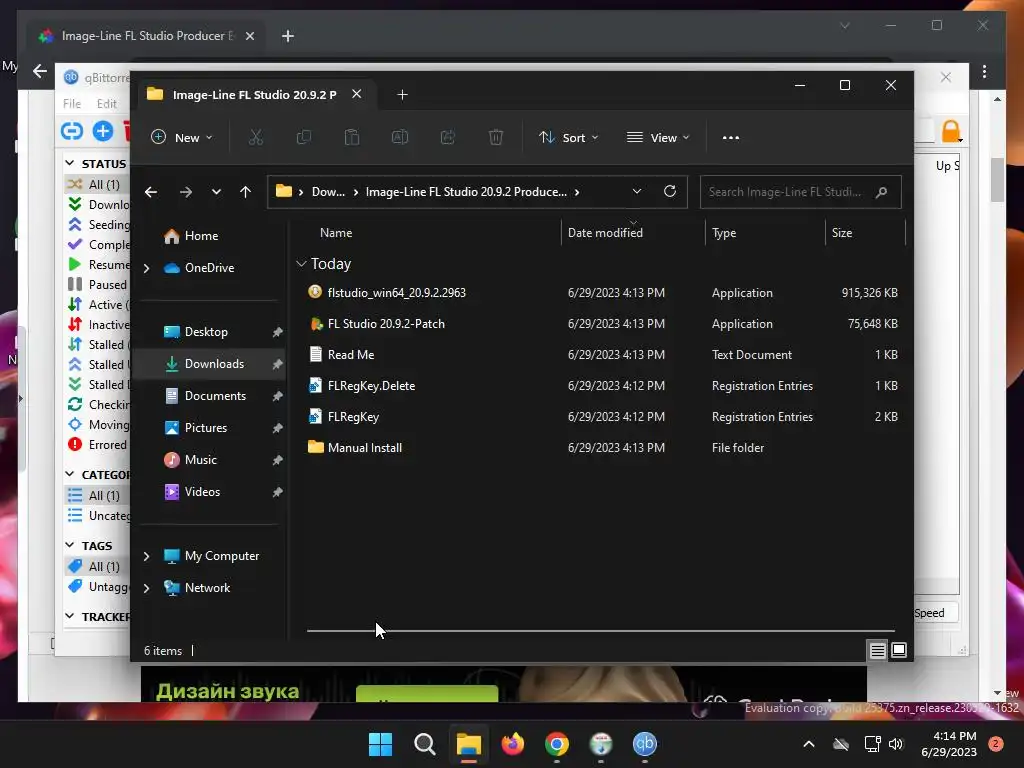The width and height of the screenshot is (1024, 768).
Task: Open Firefox from the taskbar
Action: 513,744
